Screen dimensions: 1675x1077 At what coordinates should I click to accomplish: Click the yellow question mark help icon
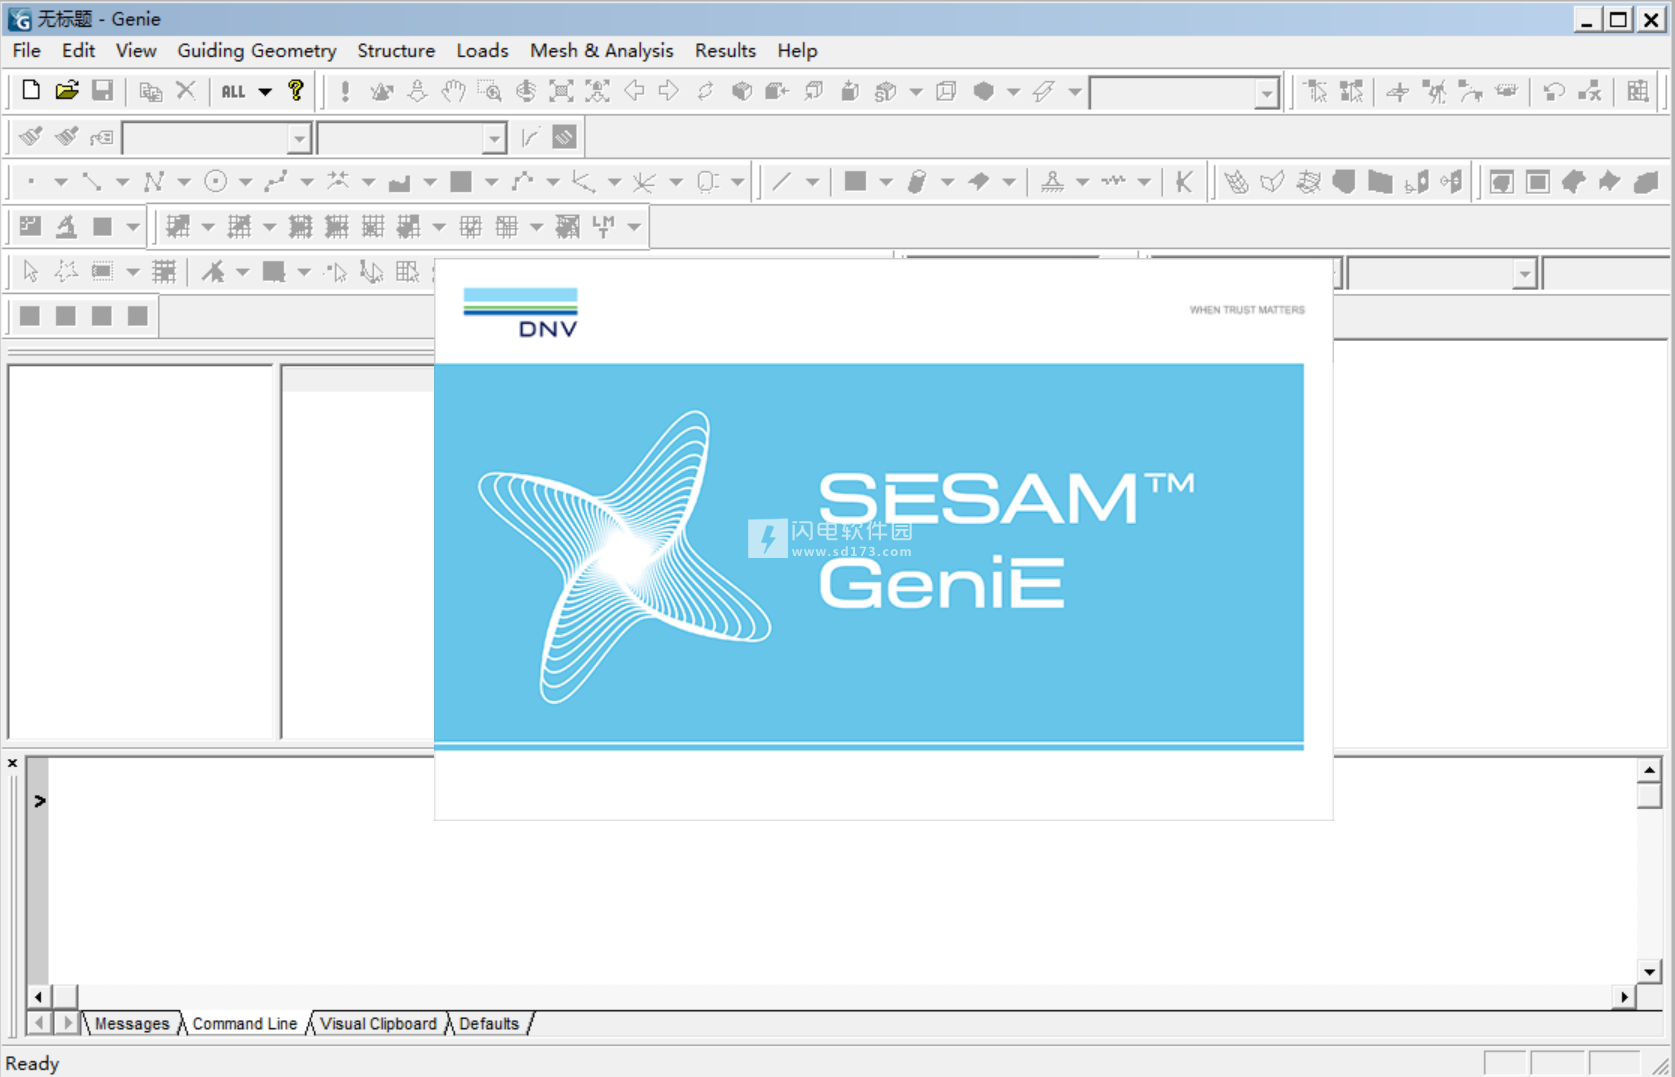coord(296,91)
